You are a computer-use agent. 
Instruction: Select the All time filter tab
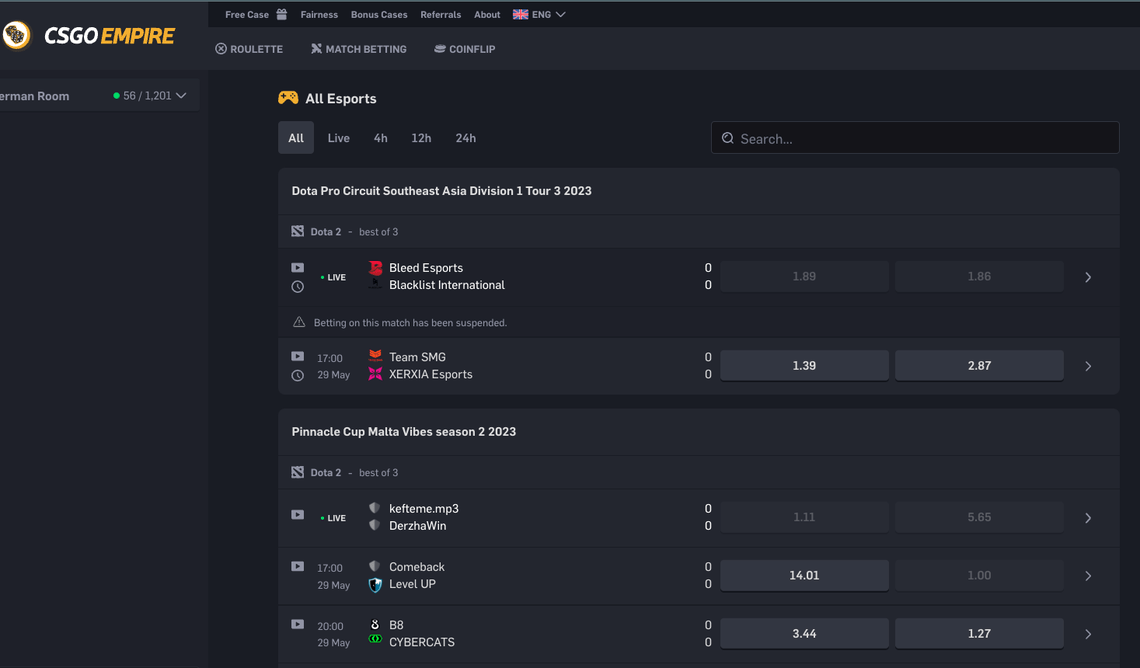[296, 137]
